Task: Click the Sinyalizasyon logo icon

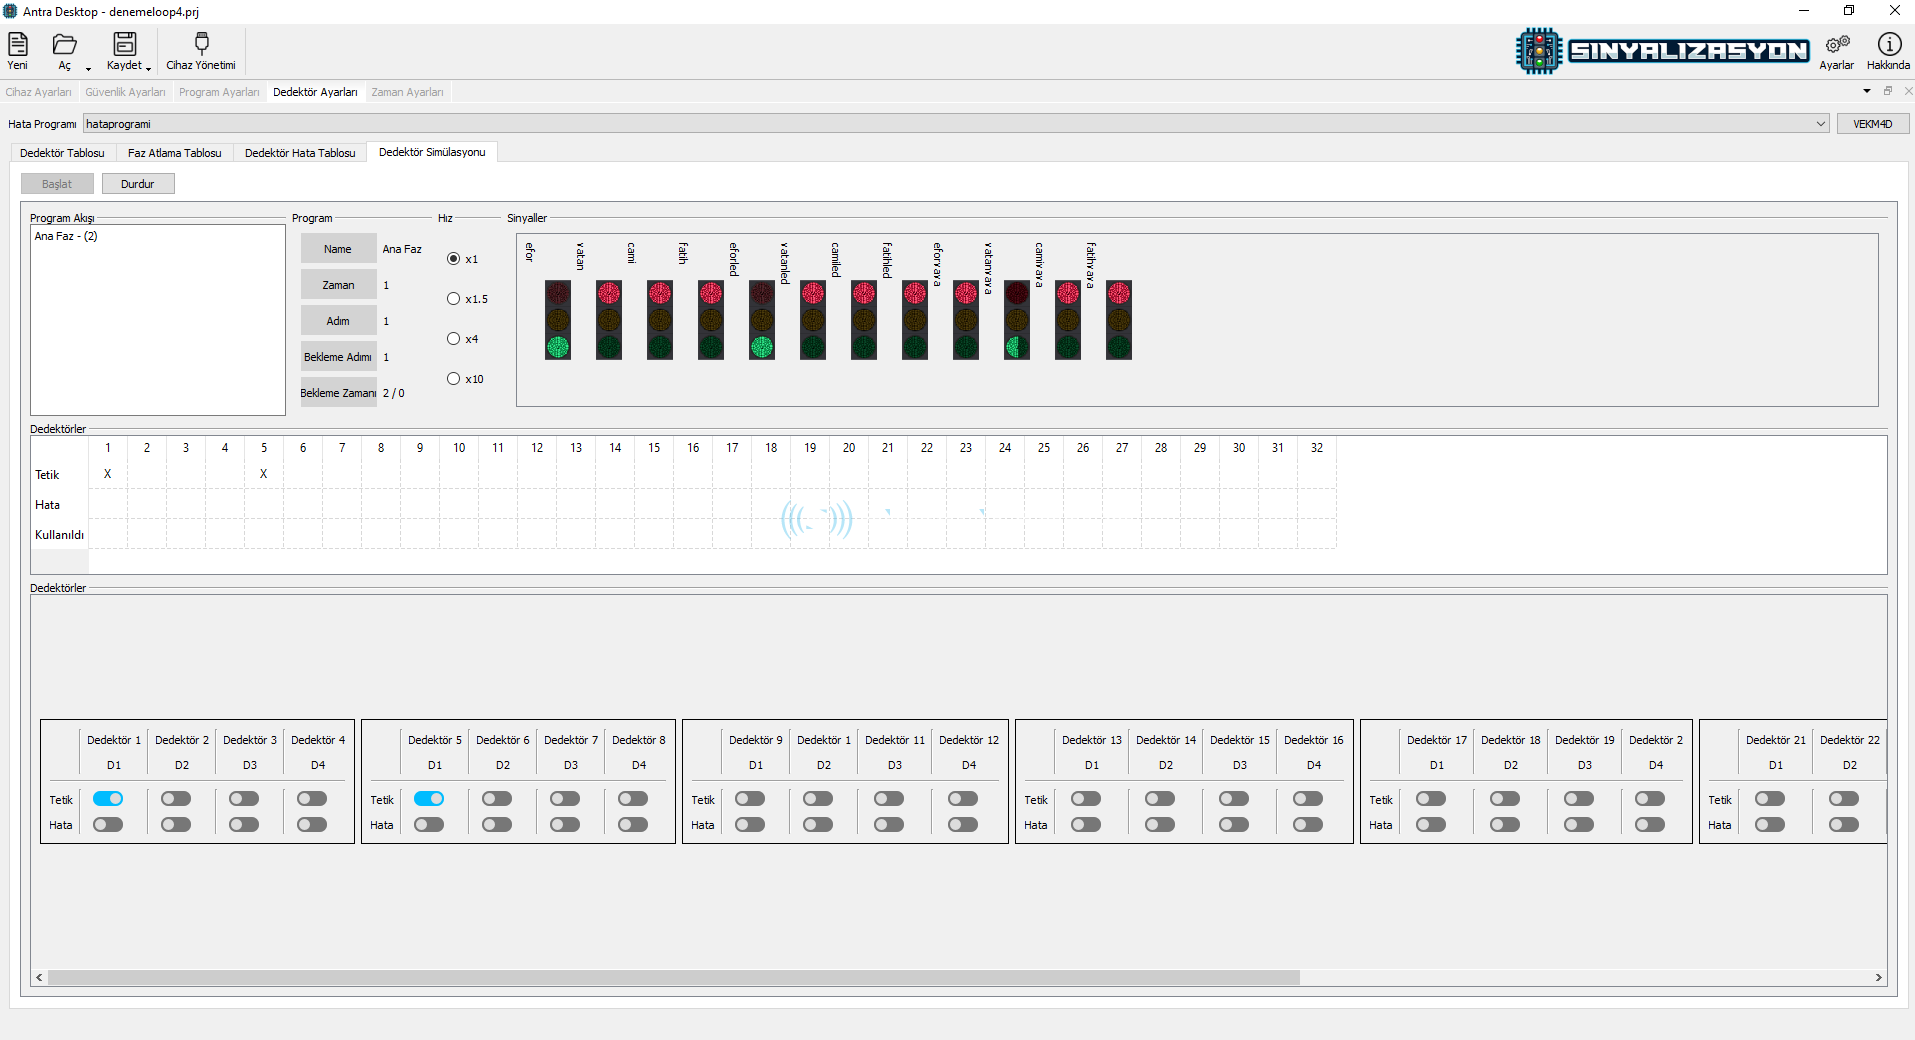Action: (1538, 51)
